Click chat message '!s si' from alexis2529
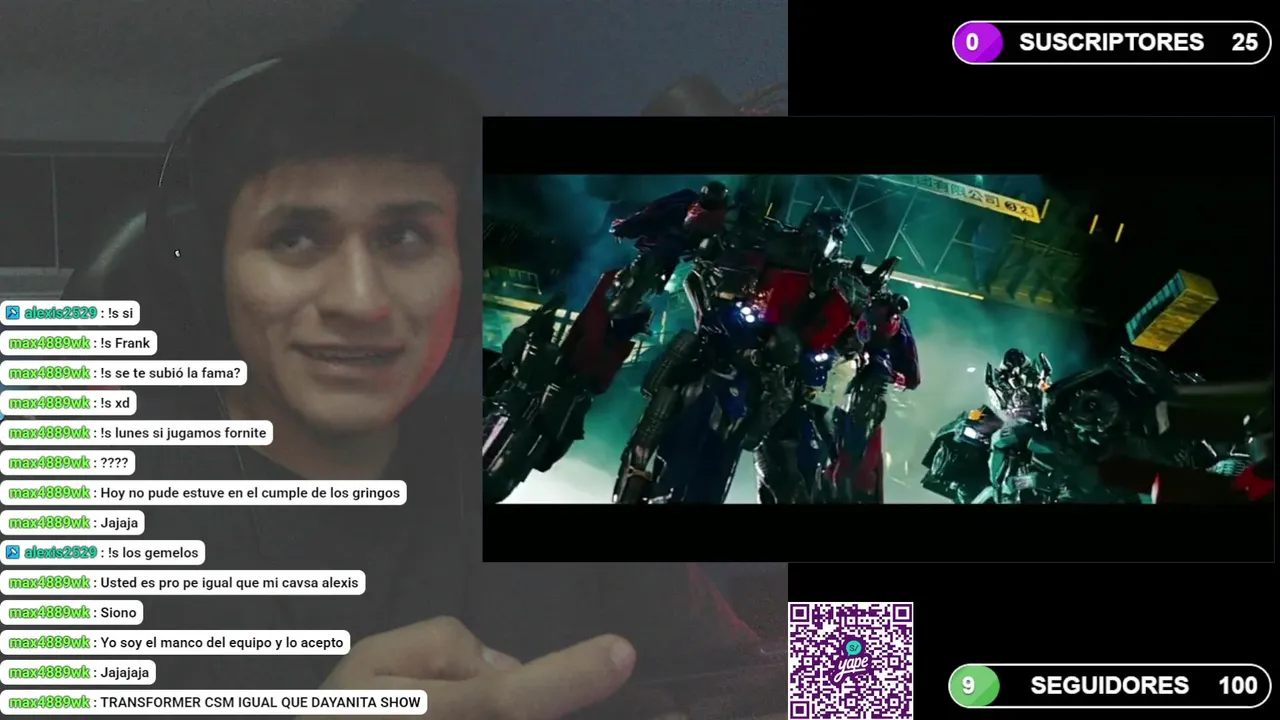 point(70,313)
